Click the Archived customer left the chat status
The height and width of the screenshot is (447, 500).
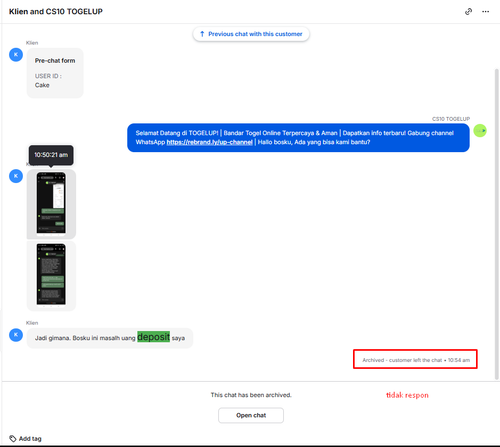(x=416, y=360)
